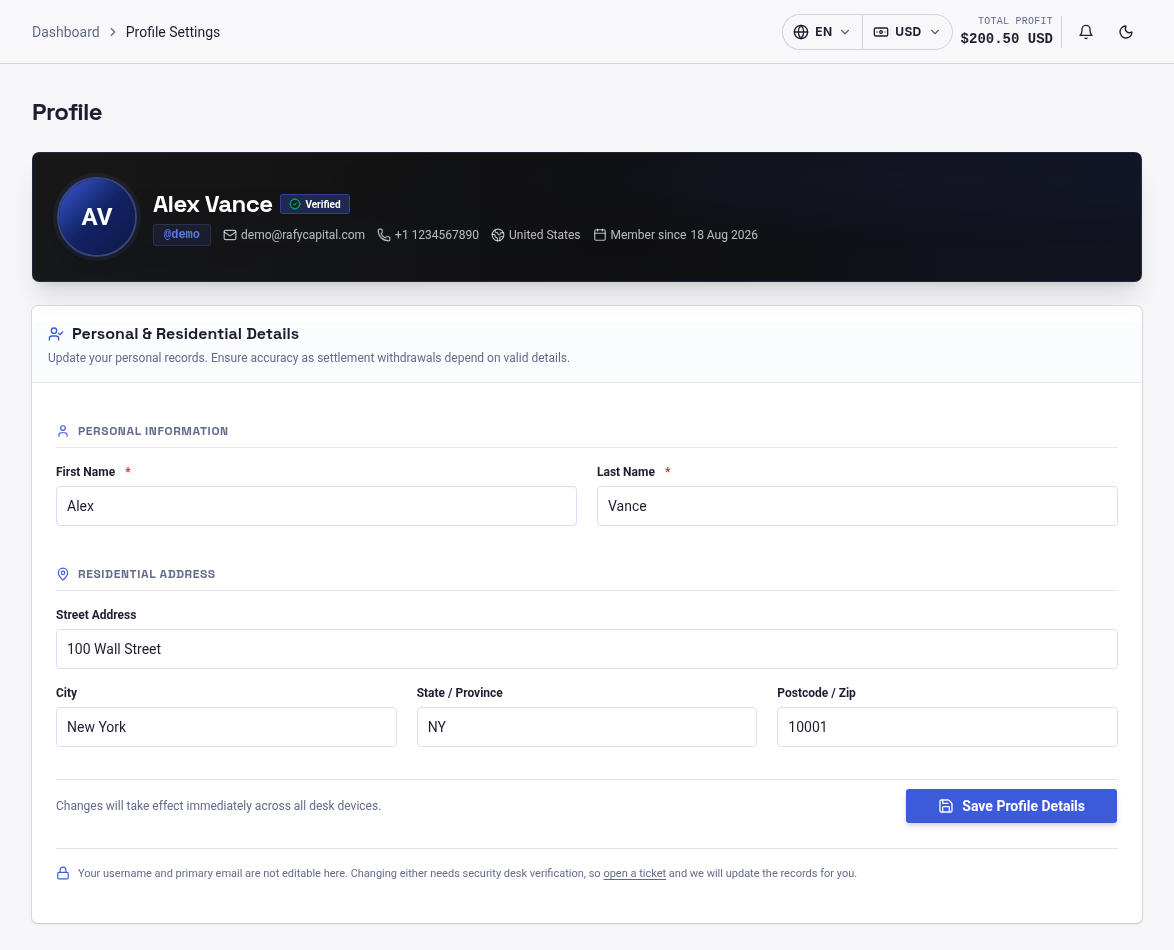The height and width of the screenshot is (950, 1174).
Task: Click the Personal & Residential Details icon
Action: point(55,334)
